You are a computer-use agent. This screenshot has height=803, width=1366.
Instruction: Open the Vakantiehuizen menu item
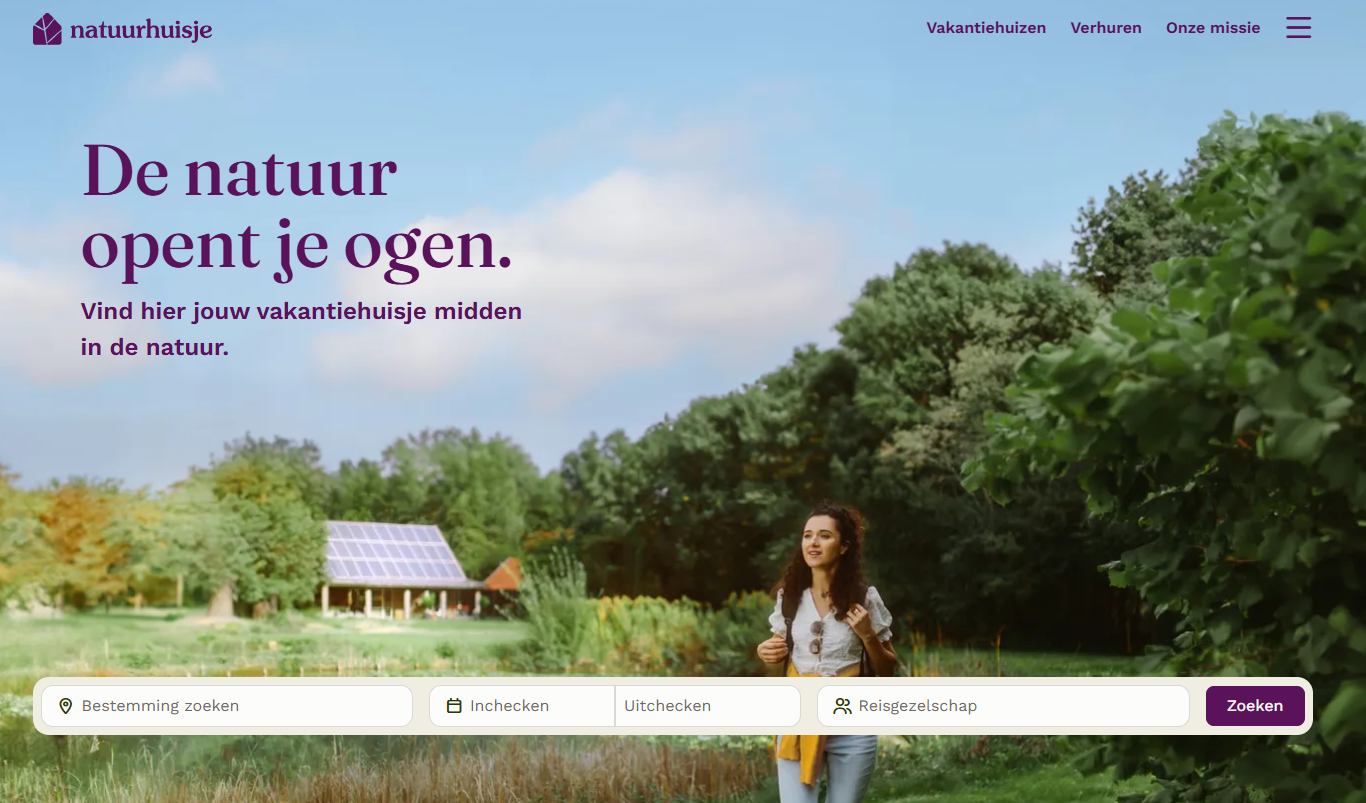coord(986,28)
